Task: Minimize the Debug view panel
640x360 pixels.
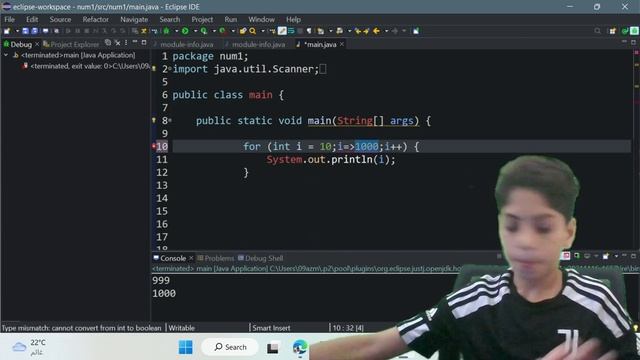Action: (135, 42)
